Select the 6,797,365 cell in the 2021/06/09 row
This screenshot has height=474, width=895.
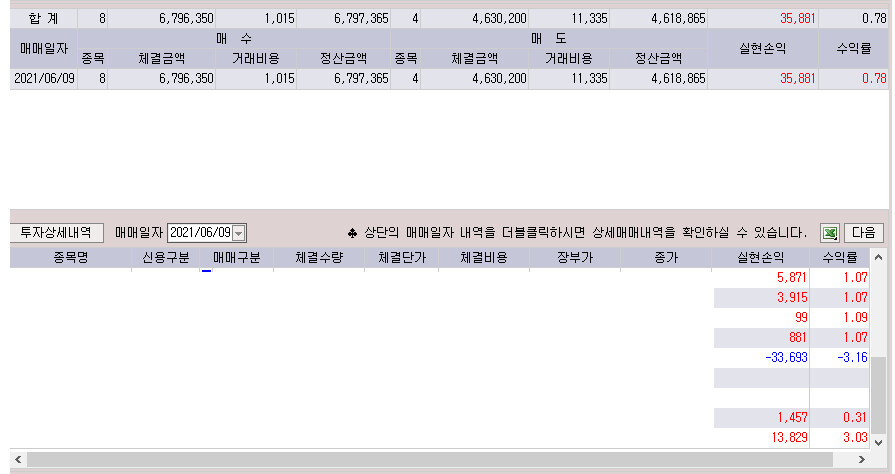[344, 79]
